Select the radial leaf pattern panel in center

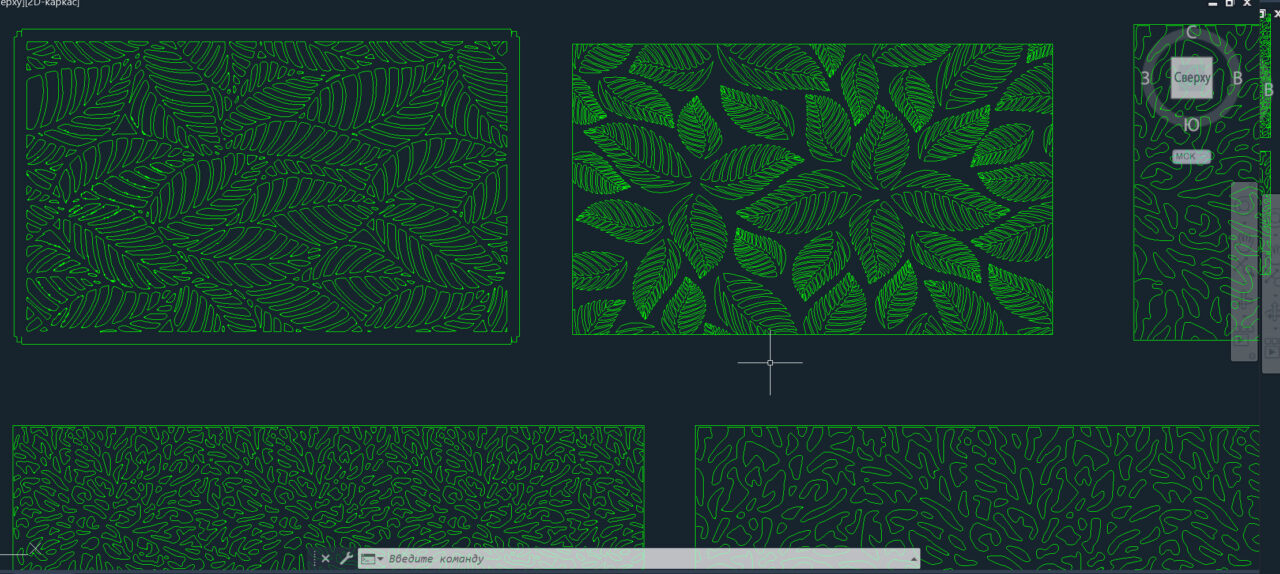811,188
